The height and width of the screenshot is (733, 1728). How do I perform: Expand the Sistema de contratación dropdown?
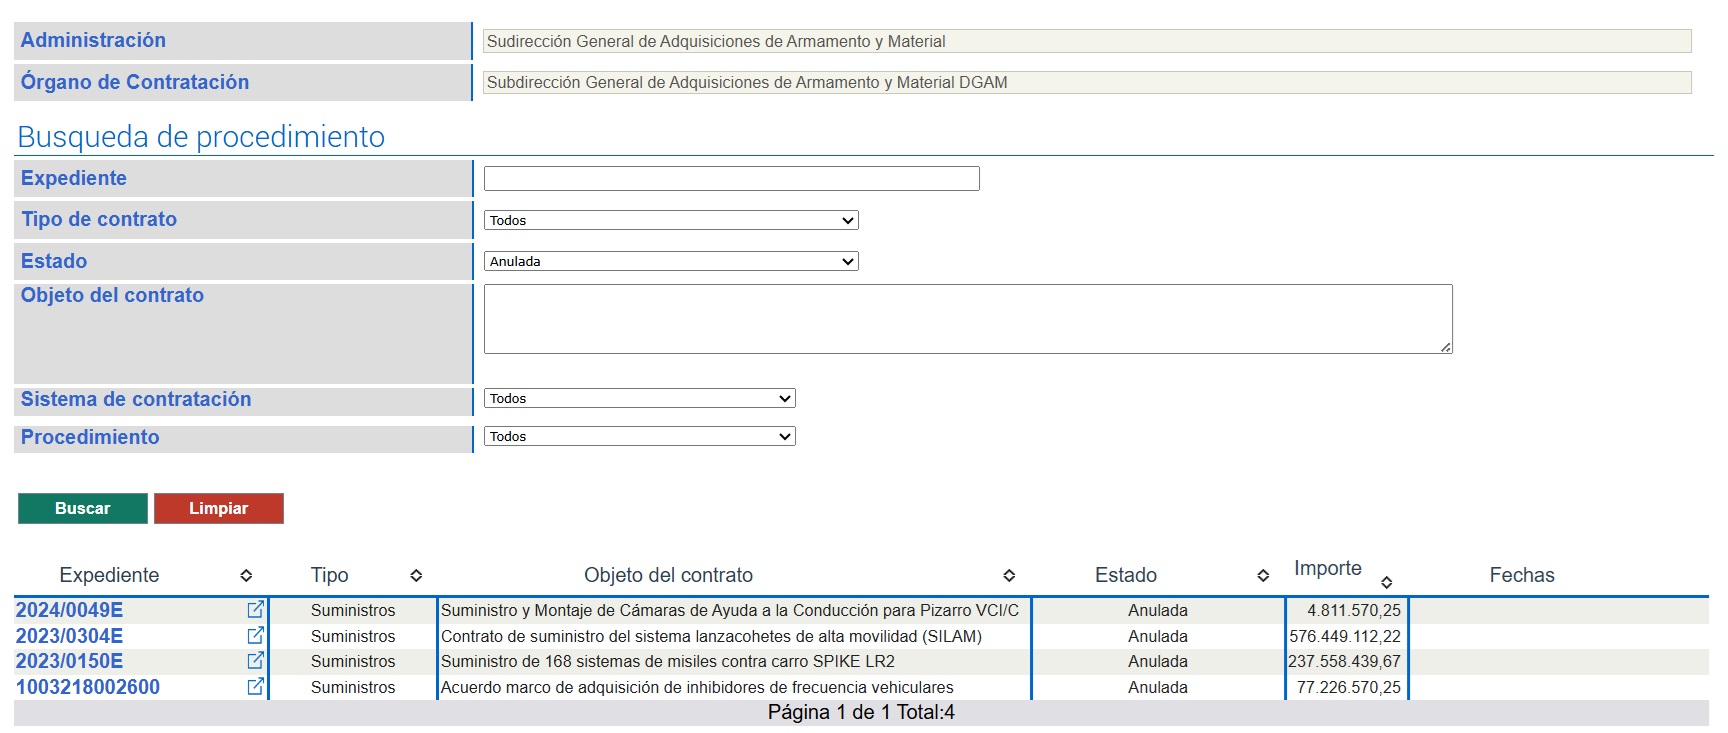(x=639, y=398)
